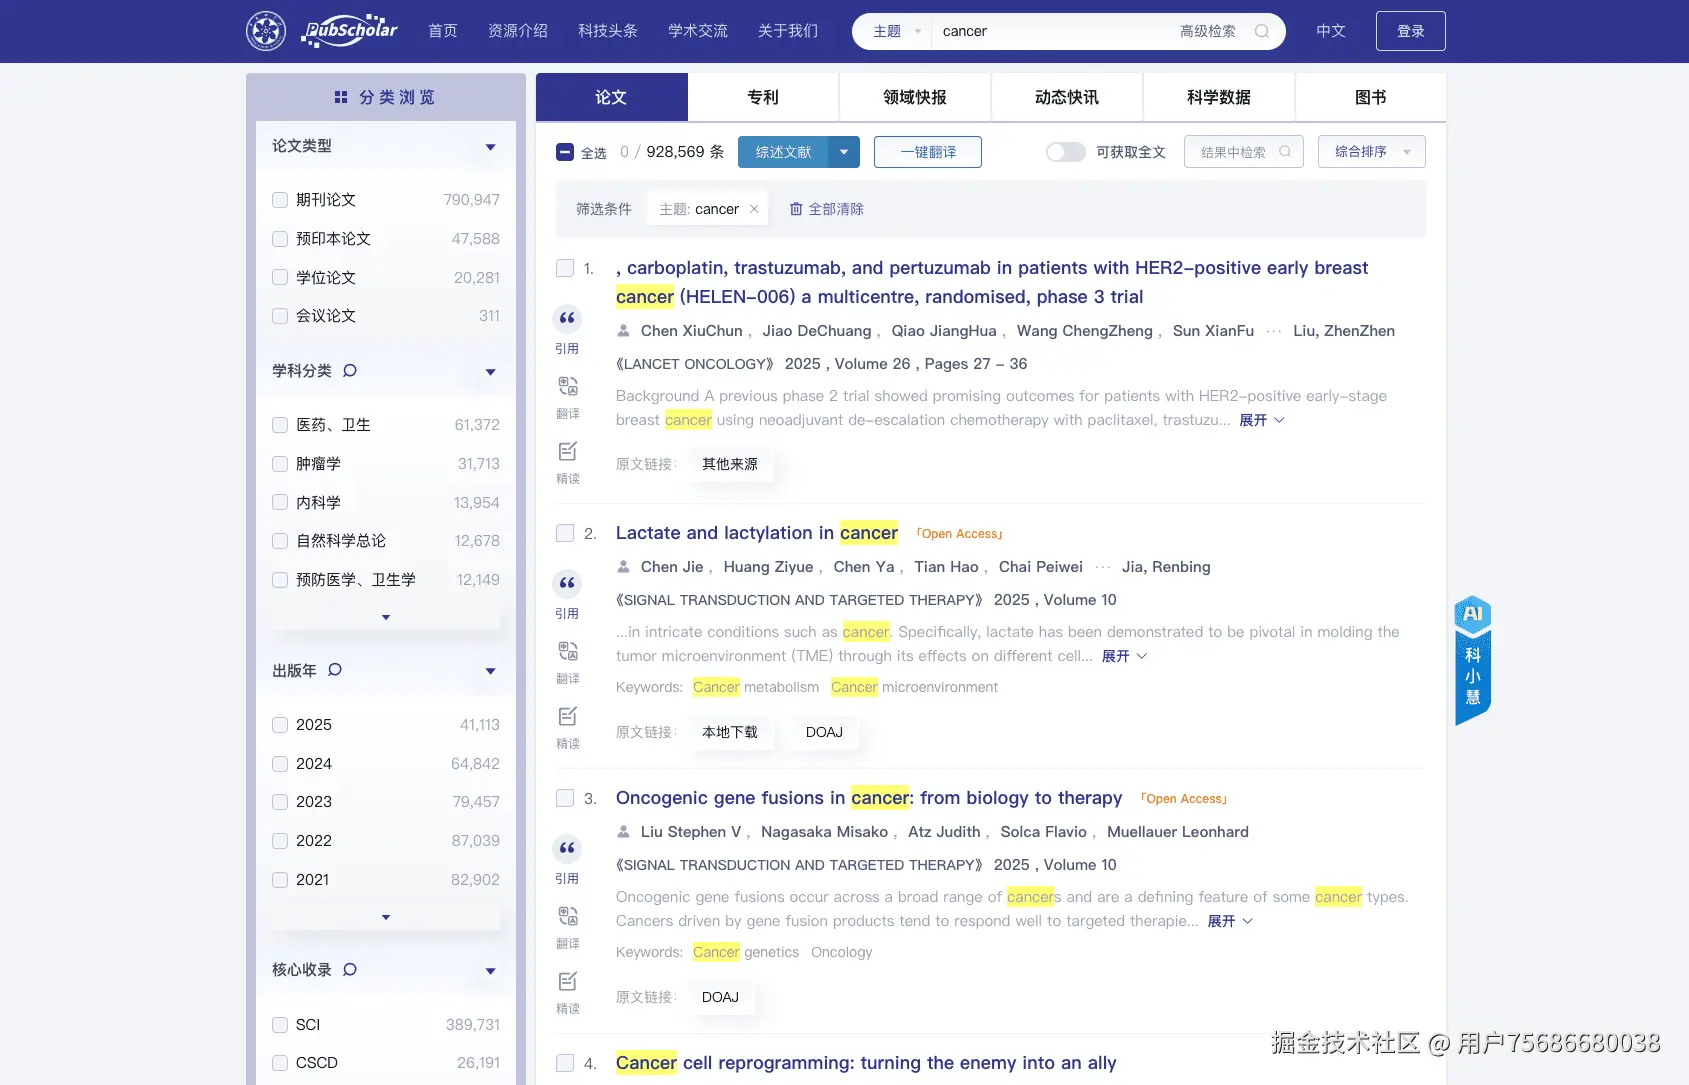Switch language using 中文 in header
The width and height of the screenshot is (1689, 1085).
click(x=1331, y=31)
